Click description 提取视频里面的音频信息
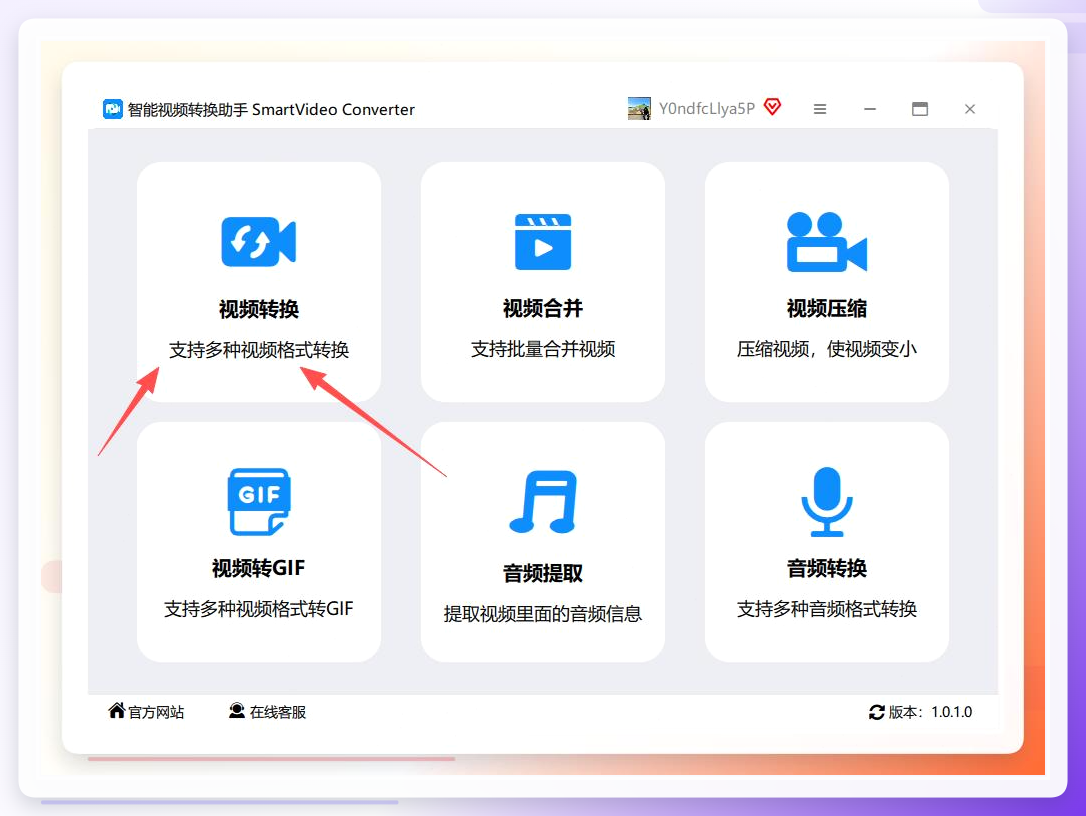 click(x=543, y=614)
